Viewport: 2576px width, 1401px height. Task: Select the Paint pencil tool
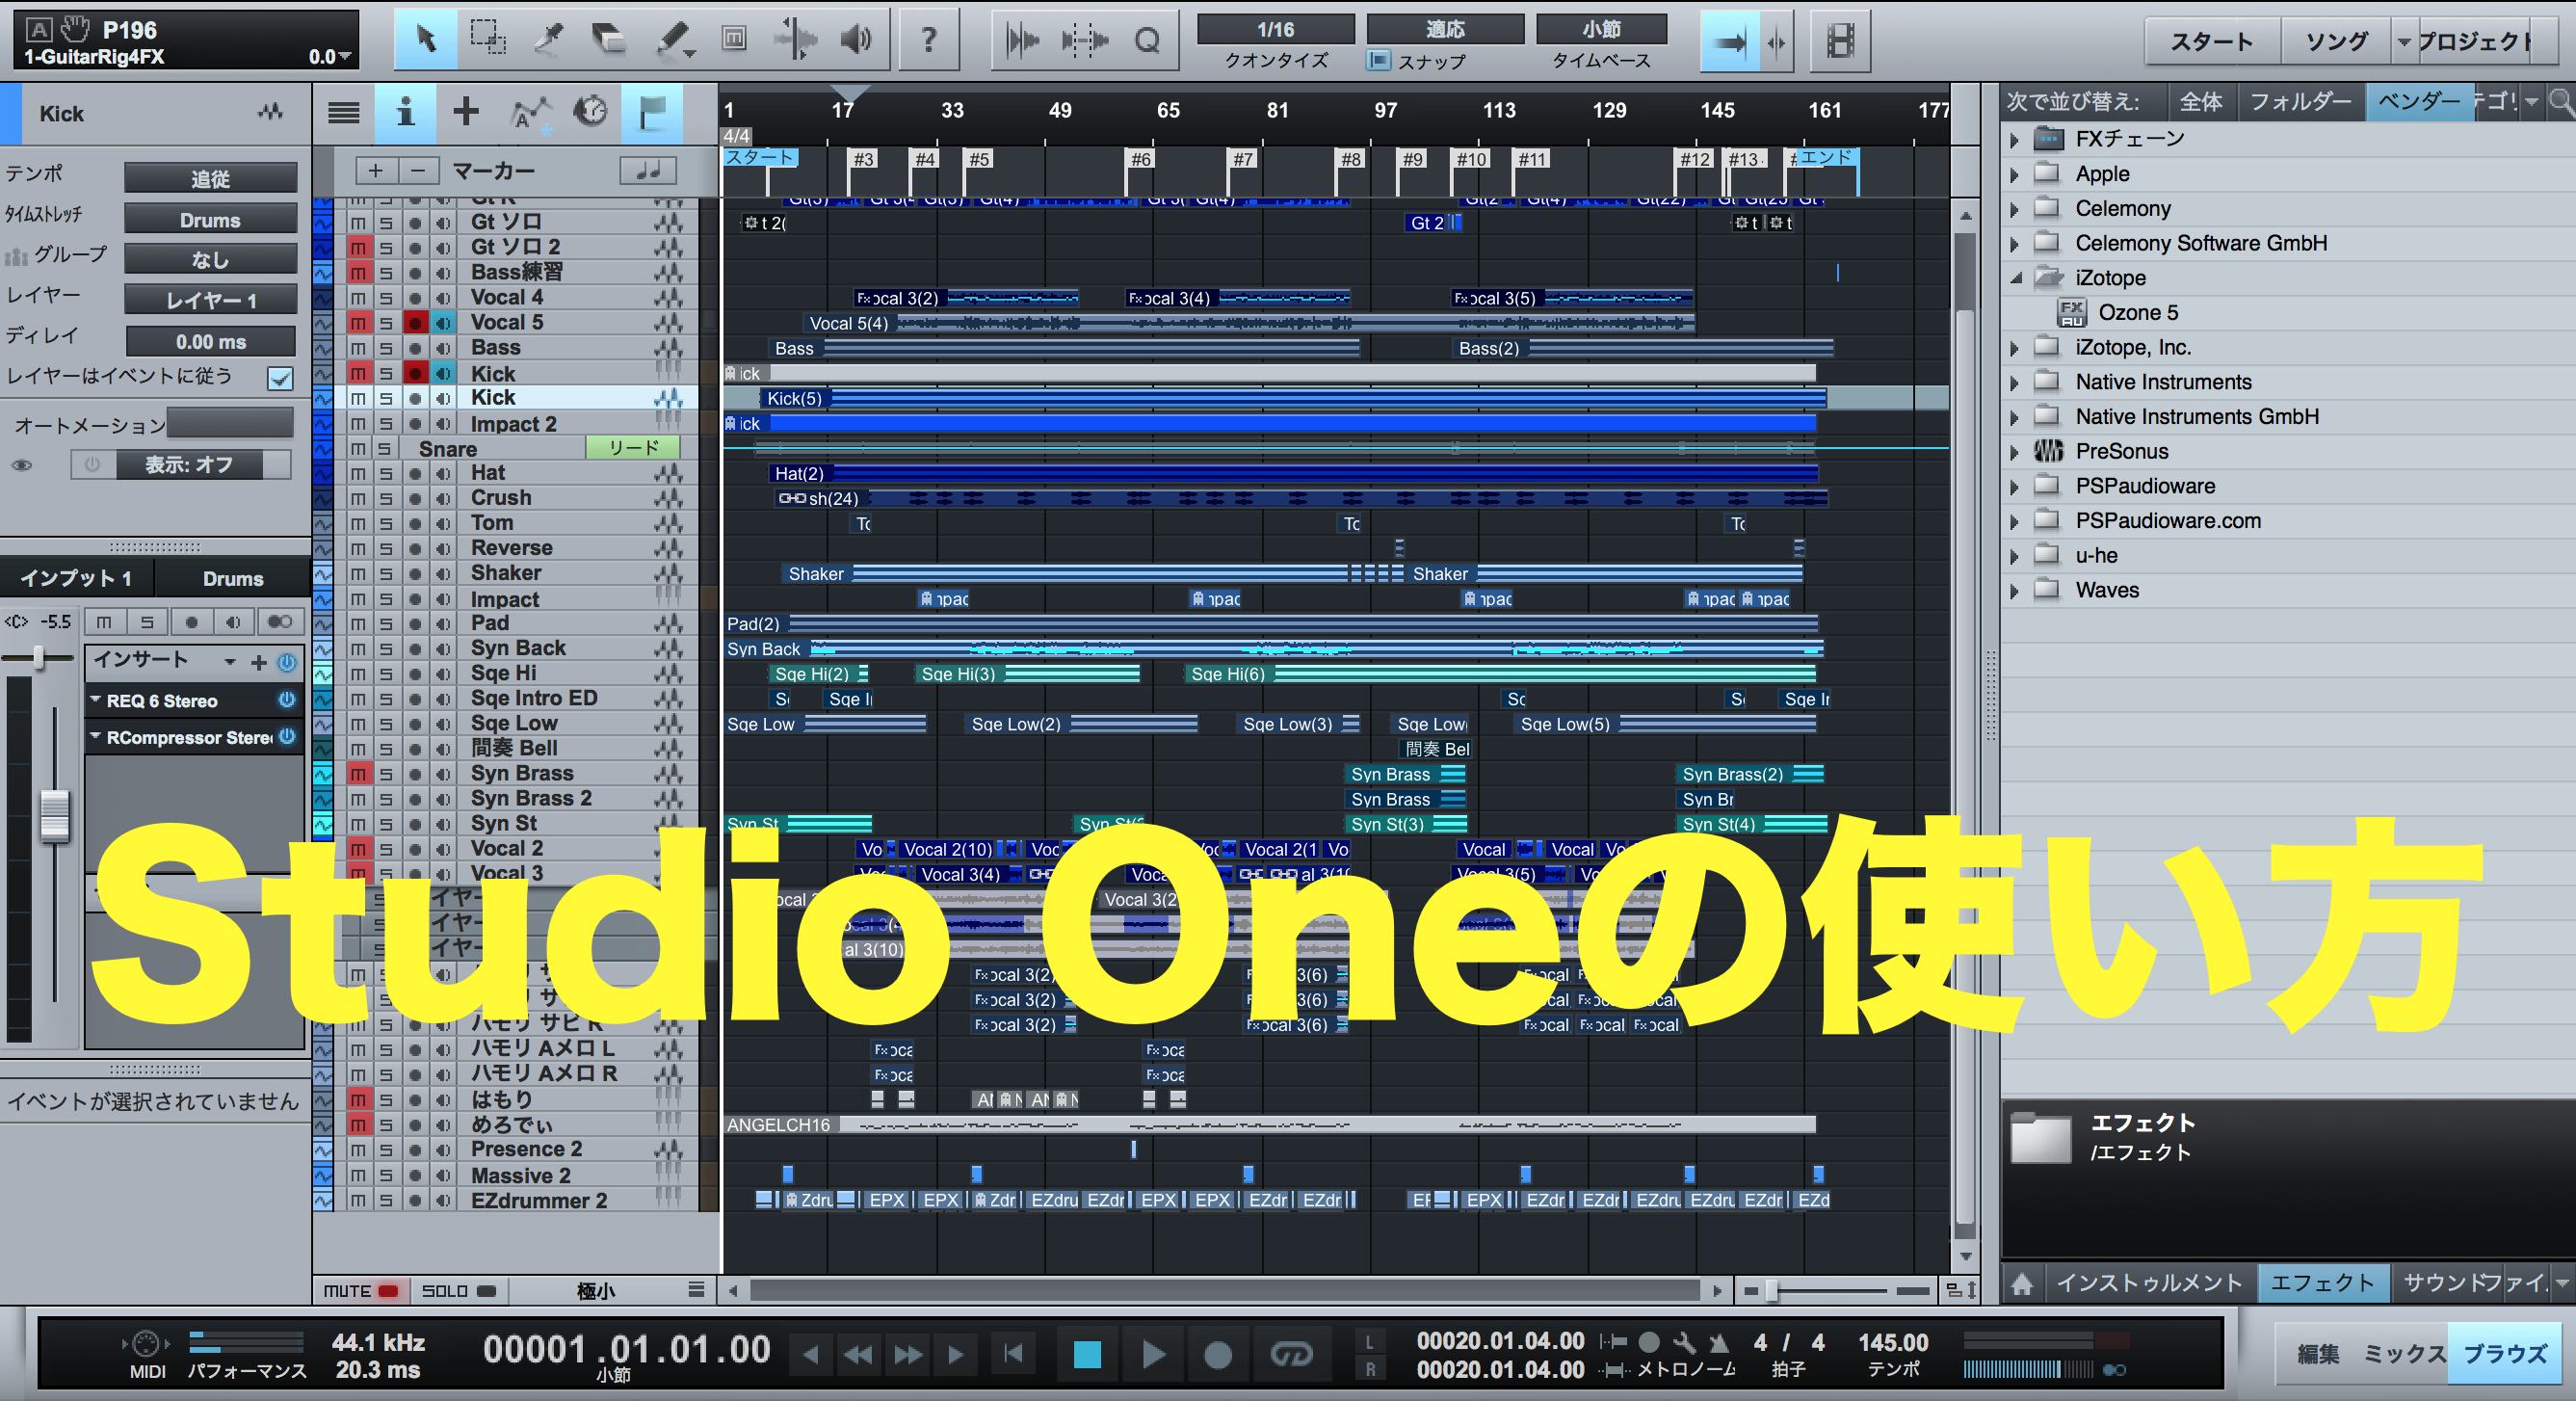click(674, 40)
